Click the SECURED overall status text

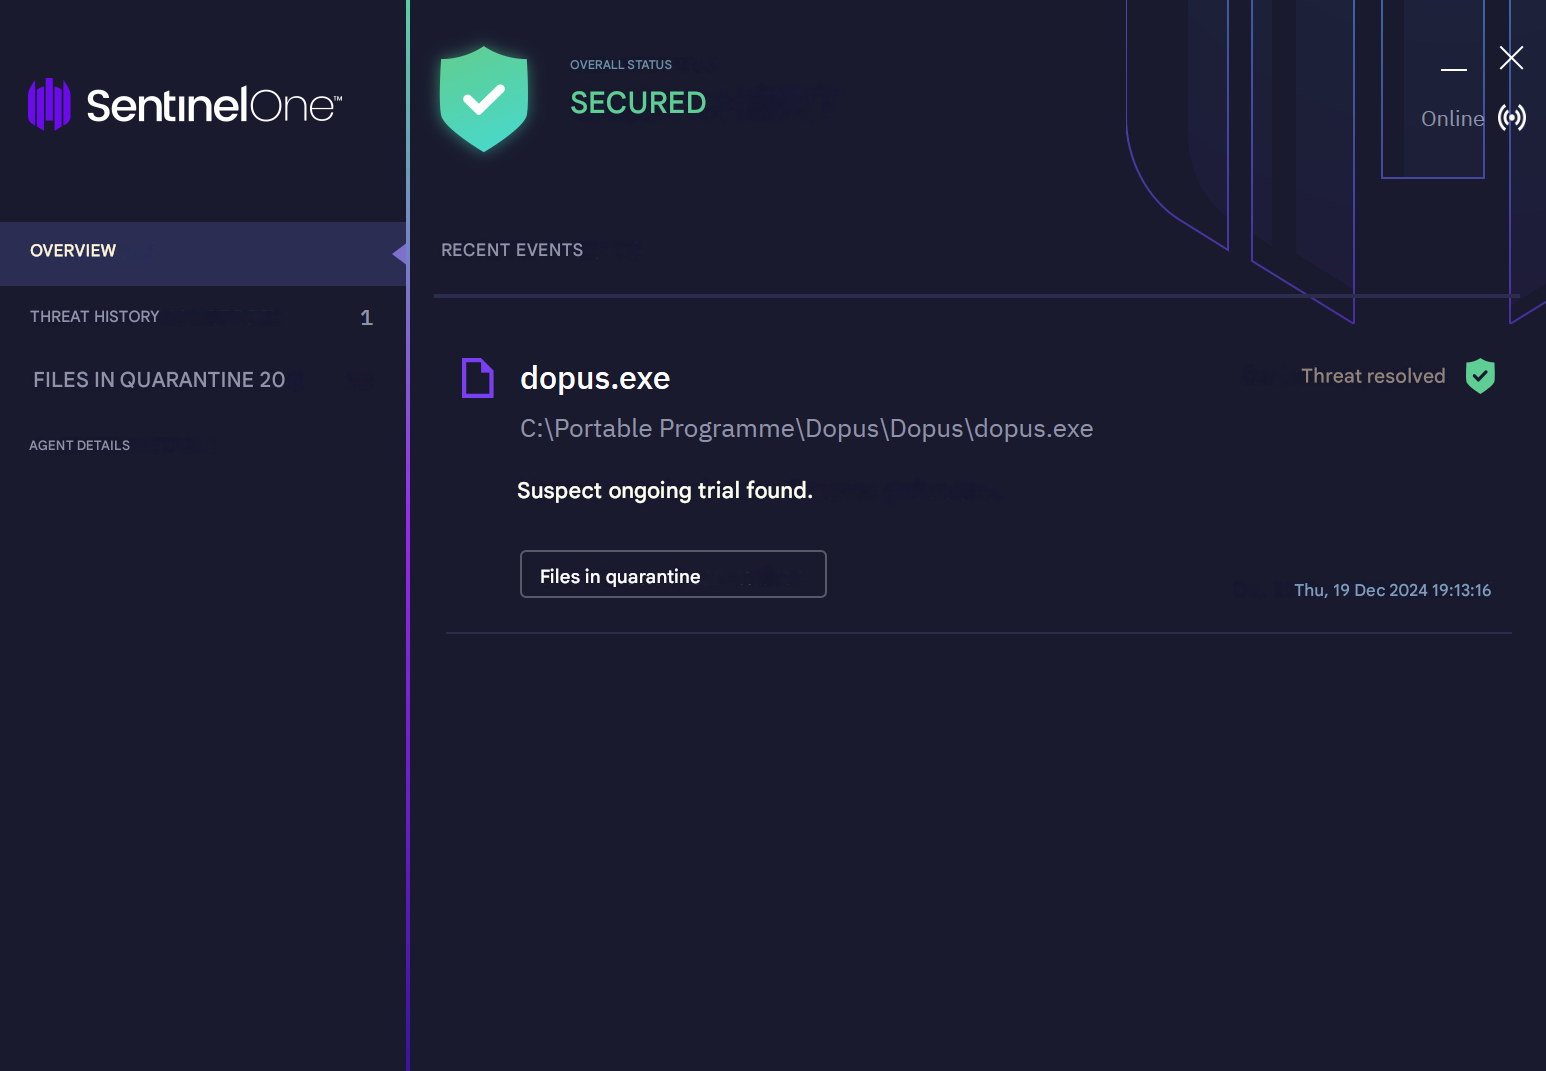pyautogui.click(x=638, y=102)
